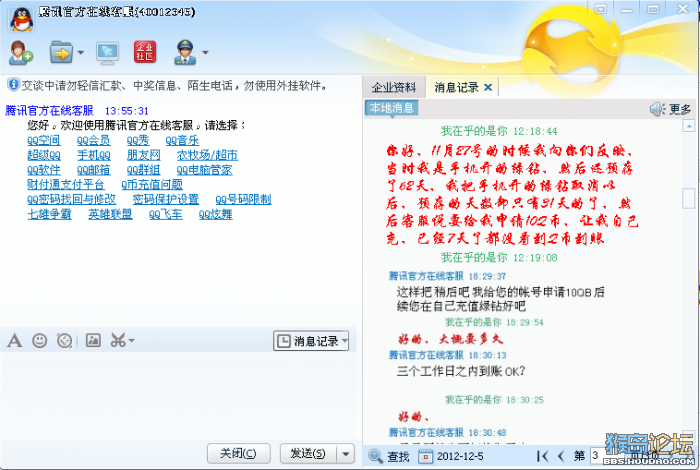Expand the officer icon dropdown arrow
The width and height of the screenshot is (700, 470).
coord(205,53)
